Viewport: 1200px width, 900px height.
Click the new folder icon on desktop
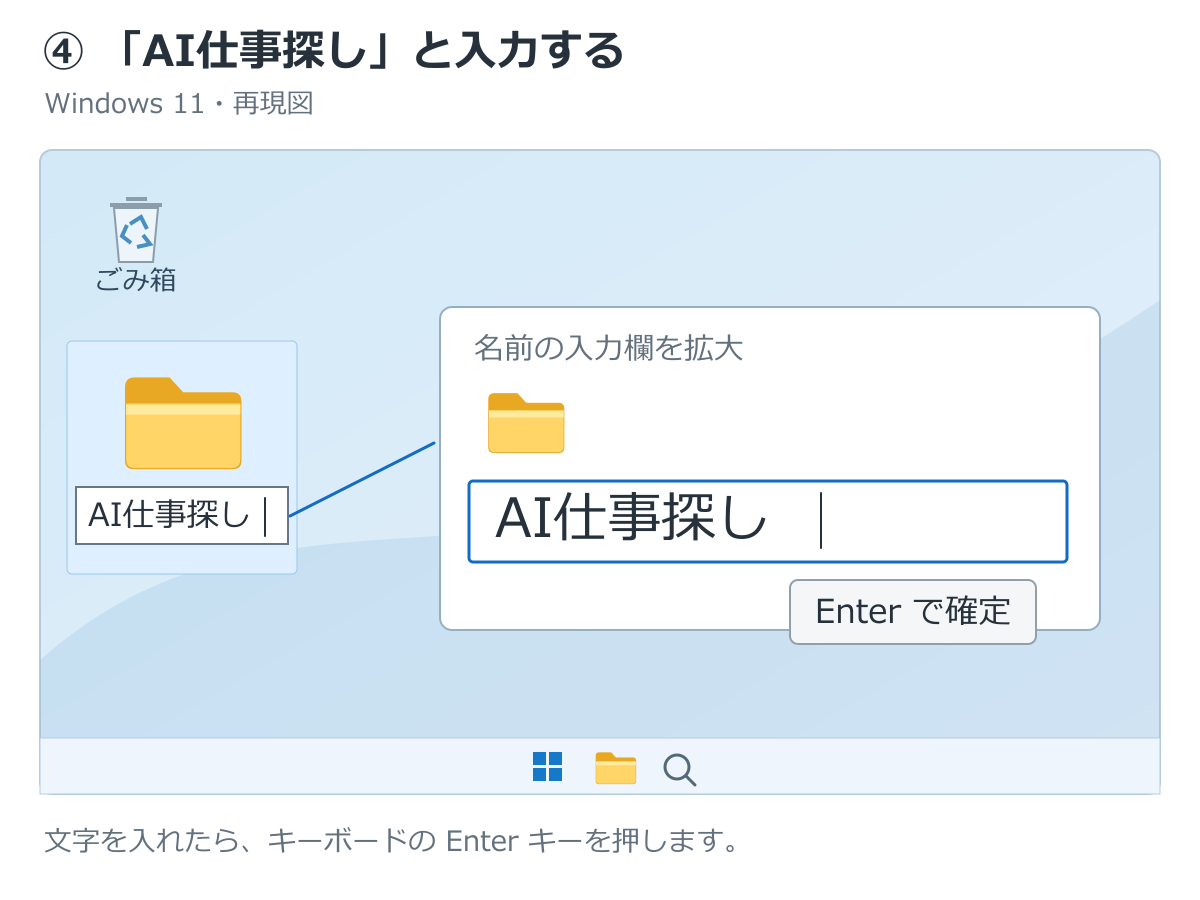[x=183, y=422]
